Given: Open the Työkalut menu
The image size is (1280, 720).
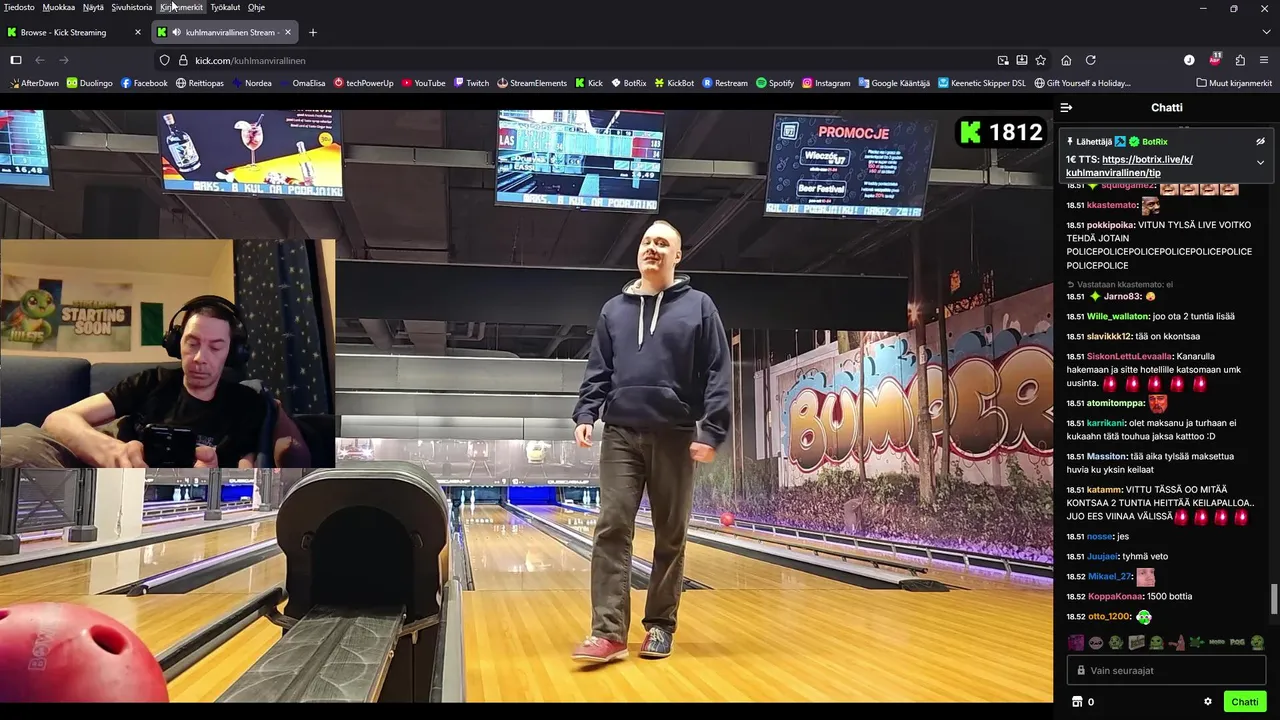Looking at the screenshot, I should [225, 7].
